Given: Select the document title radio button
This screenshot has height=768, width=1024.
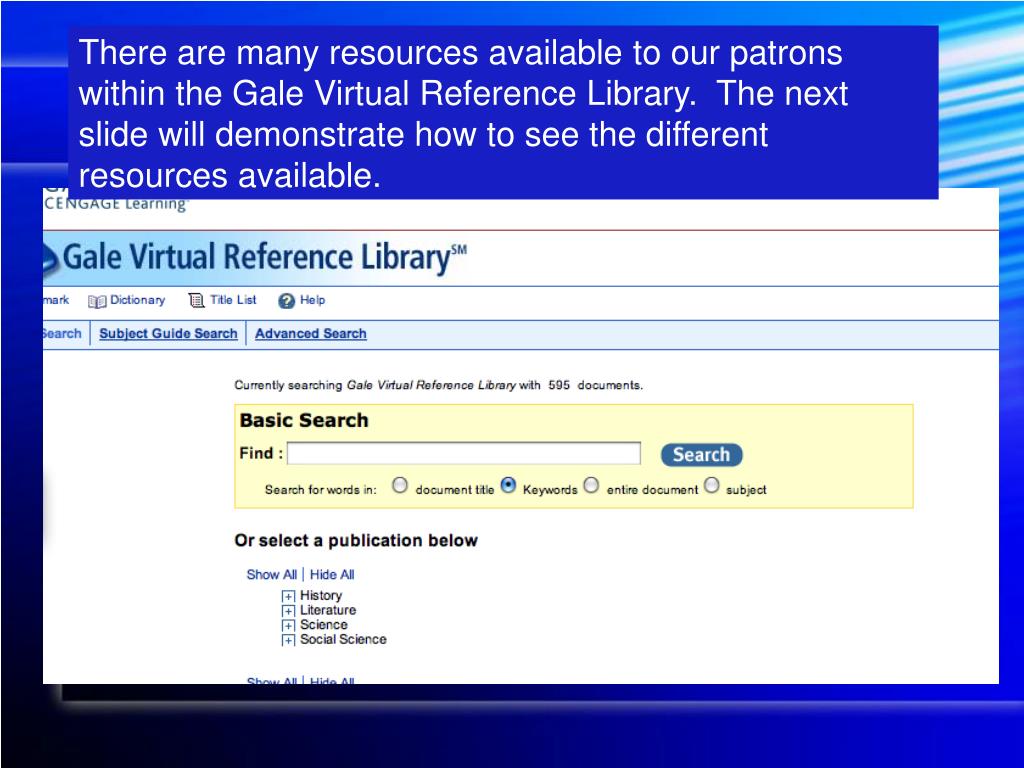Looking at the screenshot, I should pos(400,485).
